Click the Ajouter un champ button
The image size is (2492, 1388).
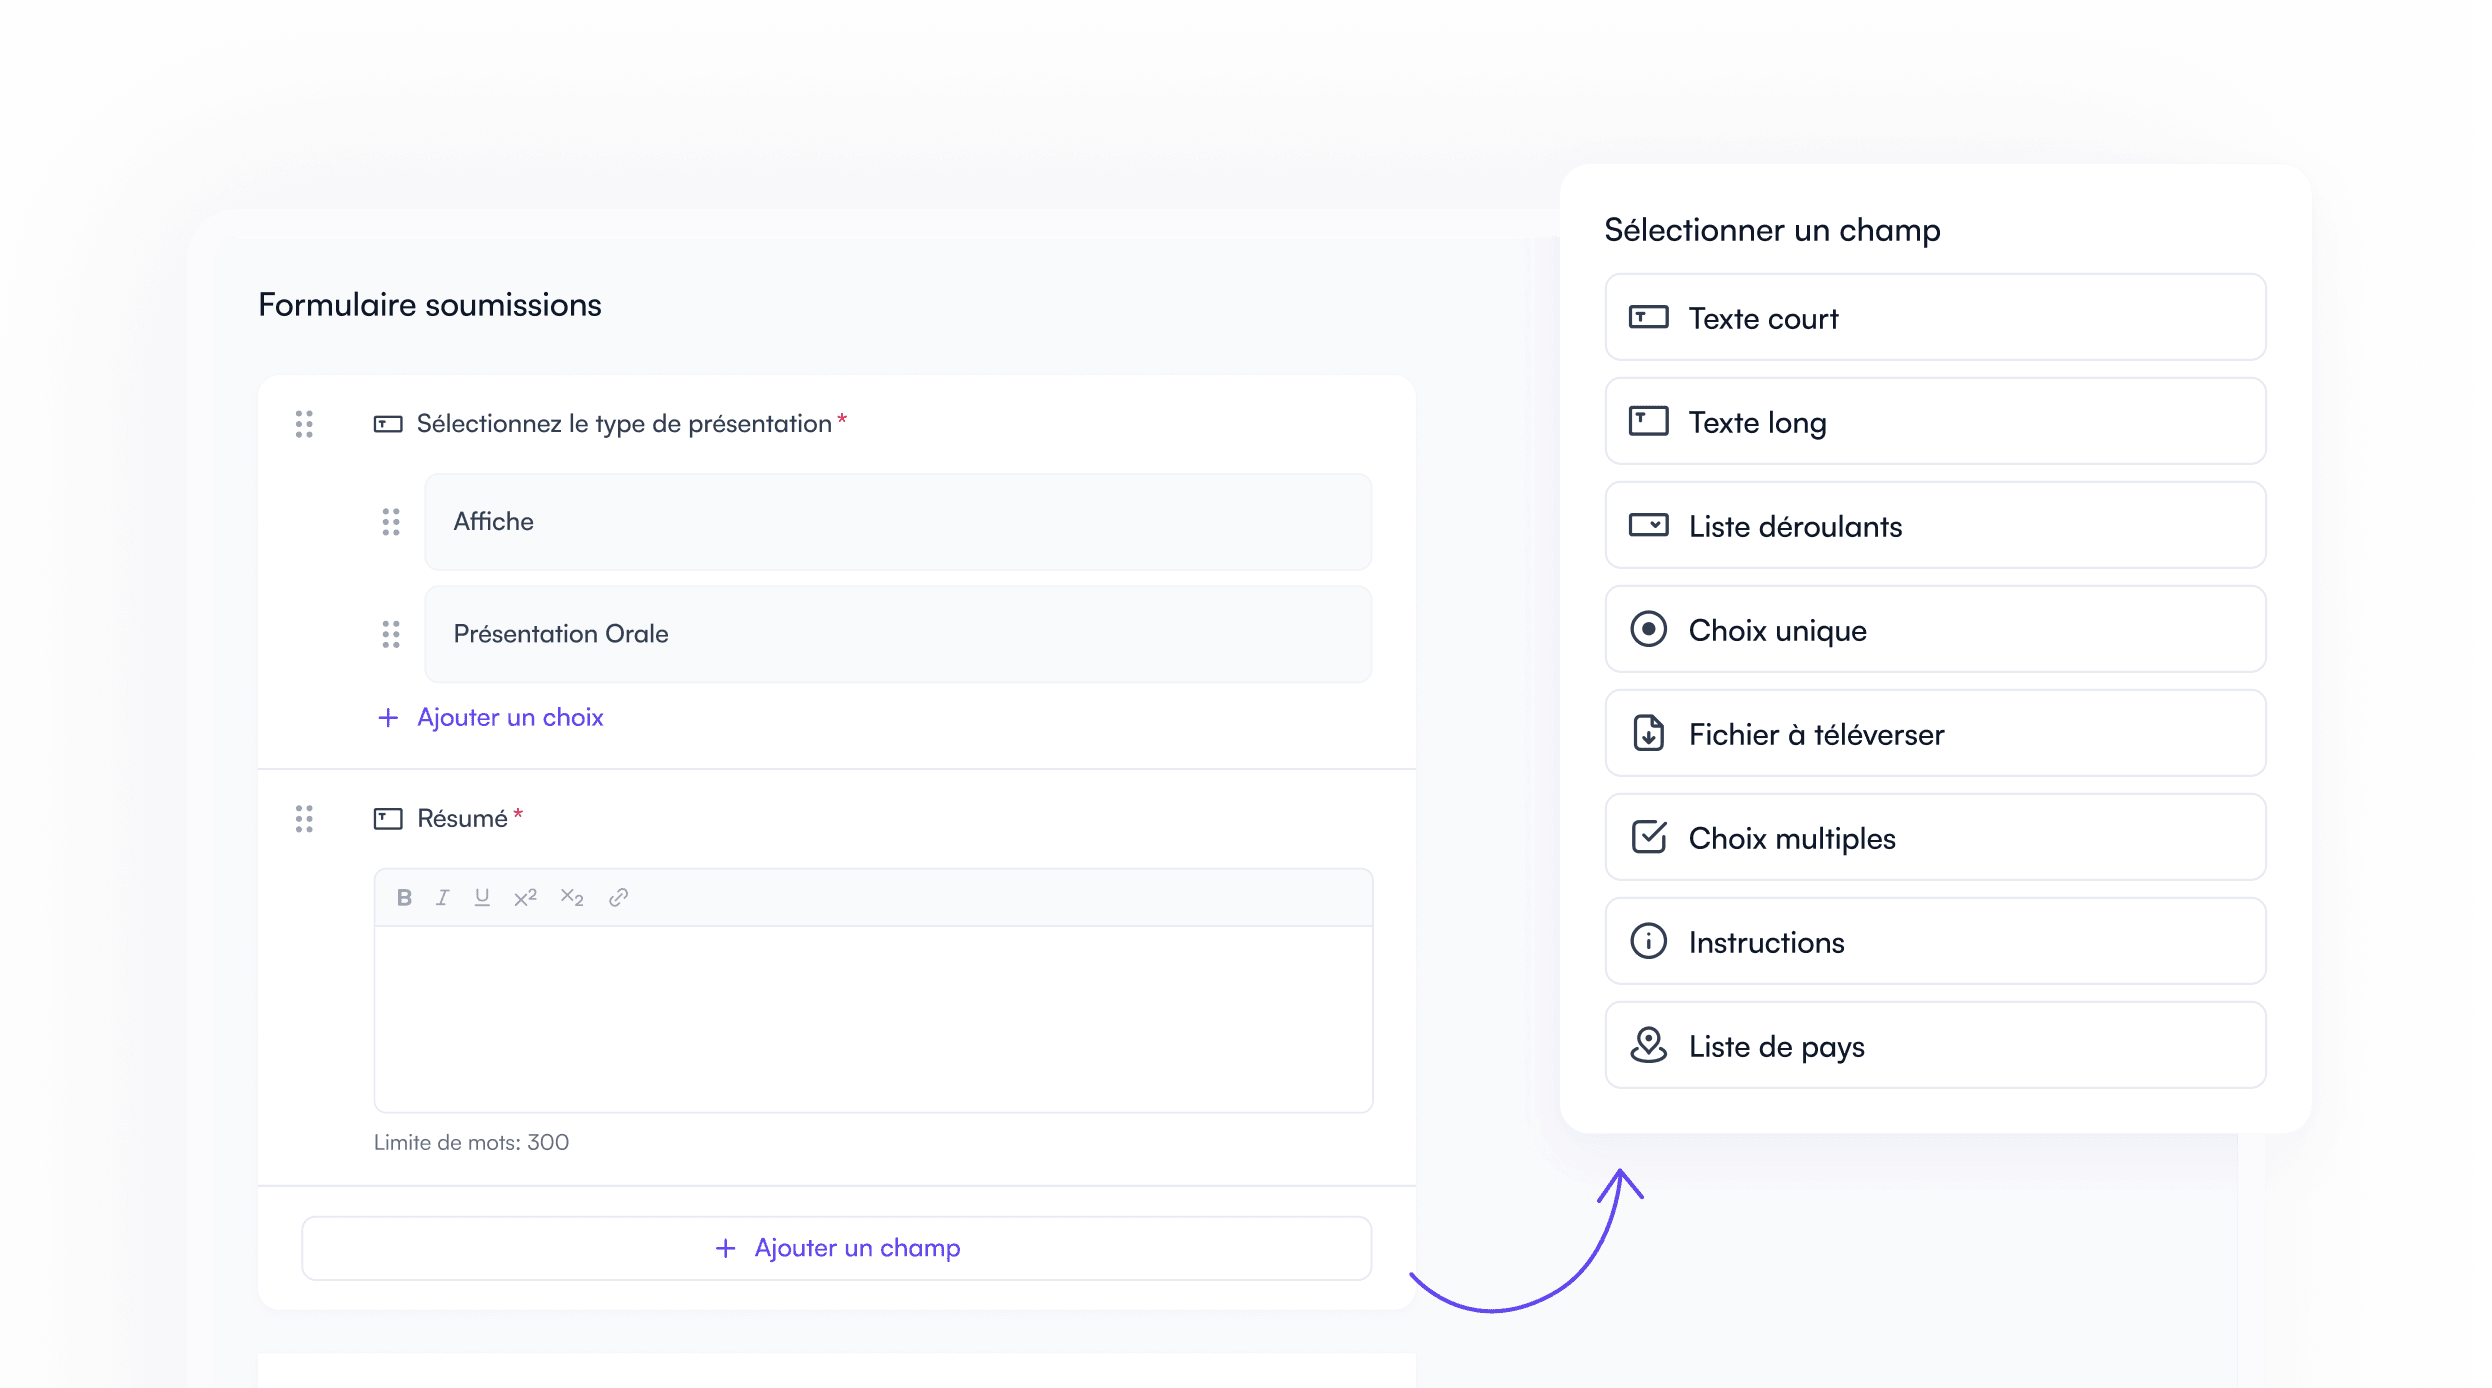(x=837, y=1248)
